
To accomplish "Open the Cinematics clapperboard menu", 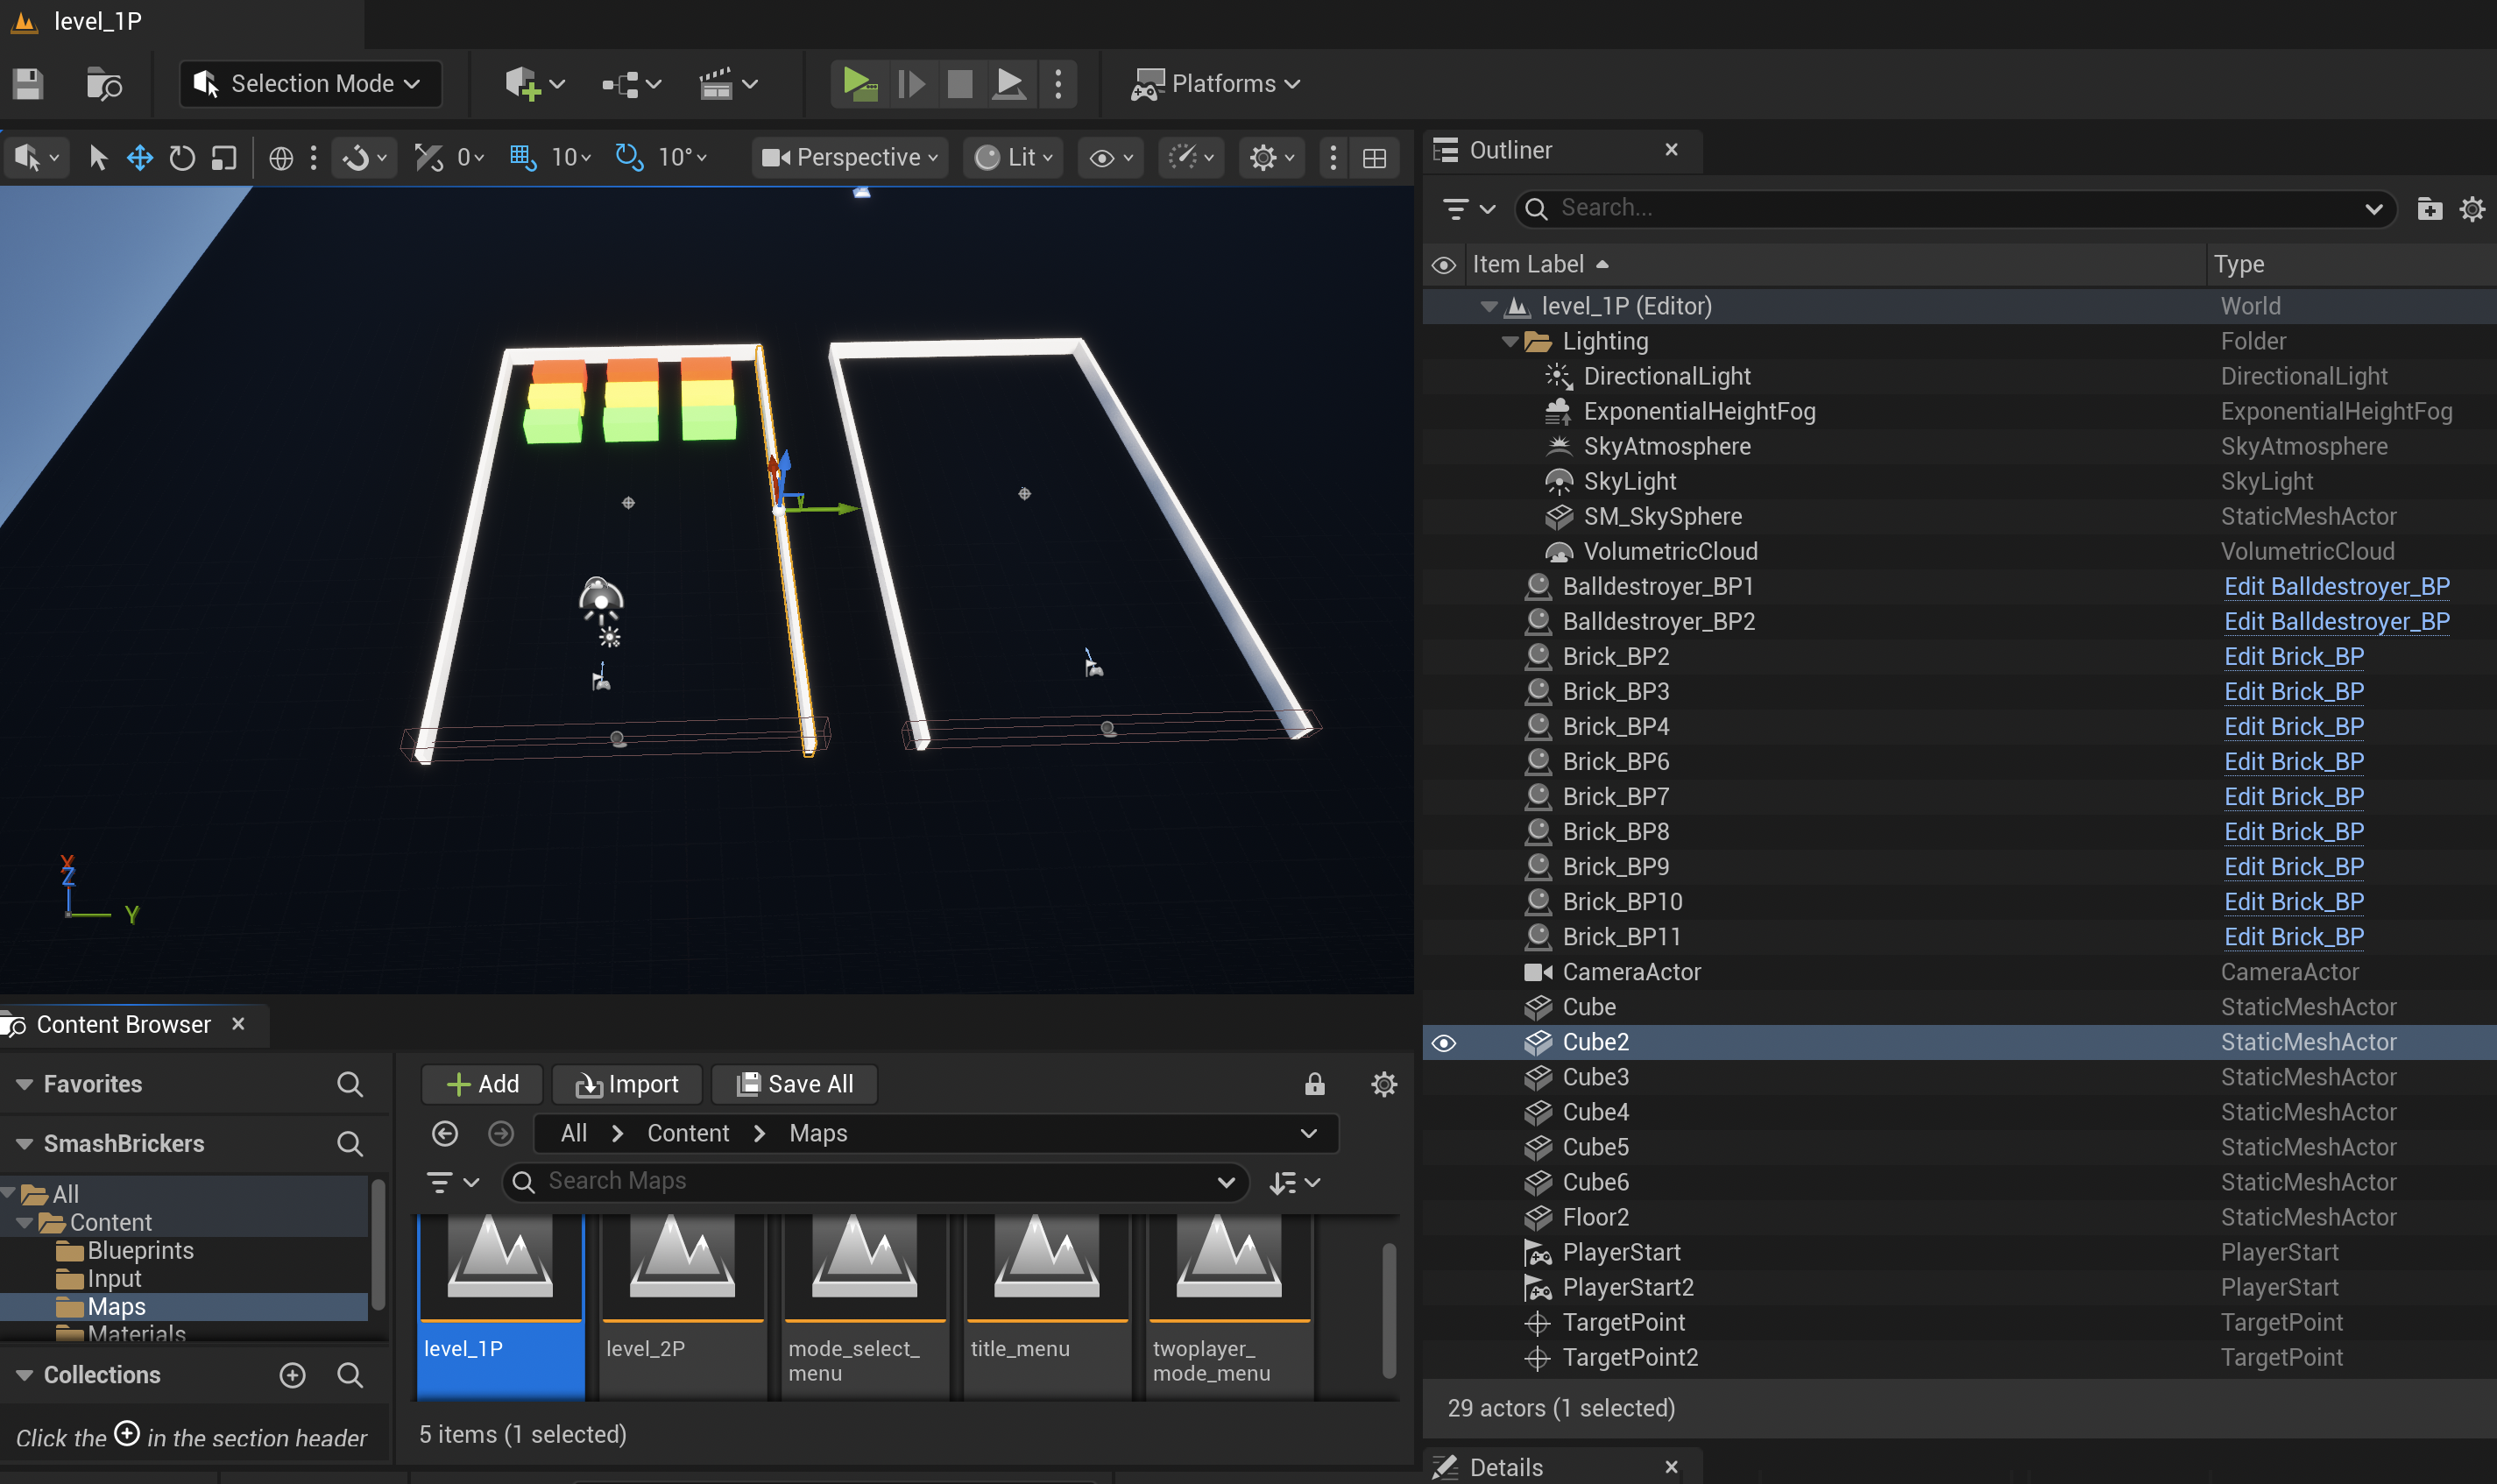I will [727, 83].
